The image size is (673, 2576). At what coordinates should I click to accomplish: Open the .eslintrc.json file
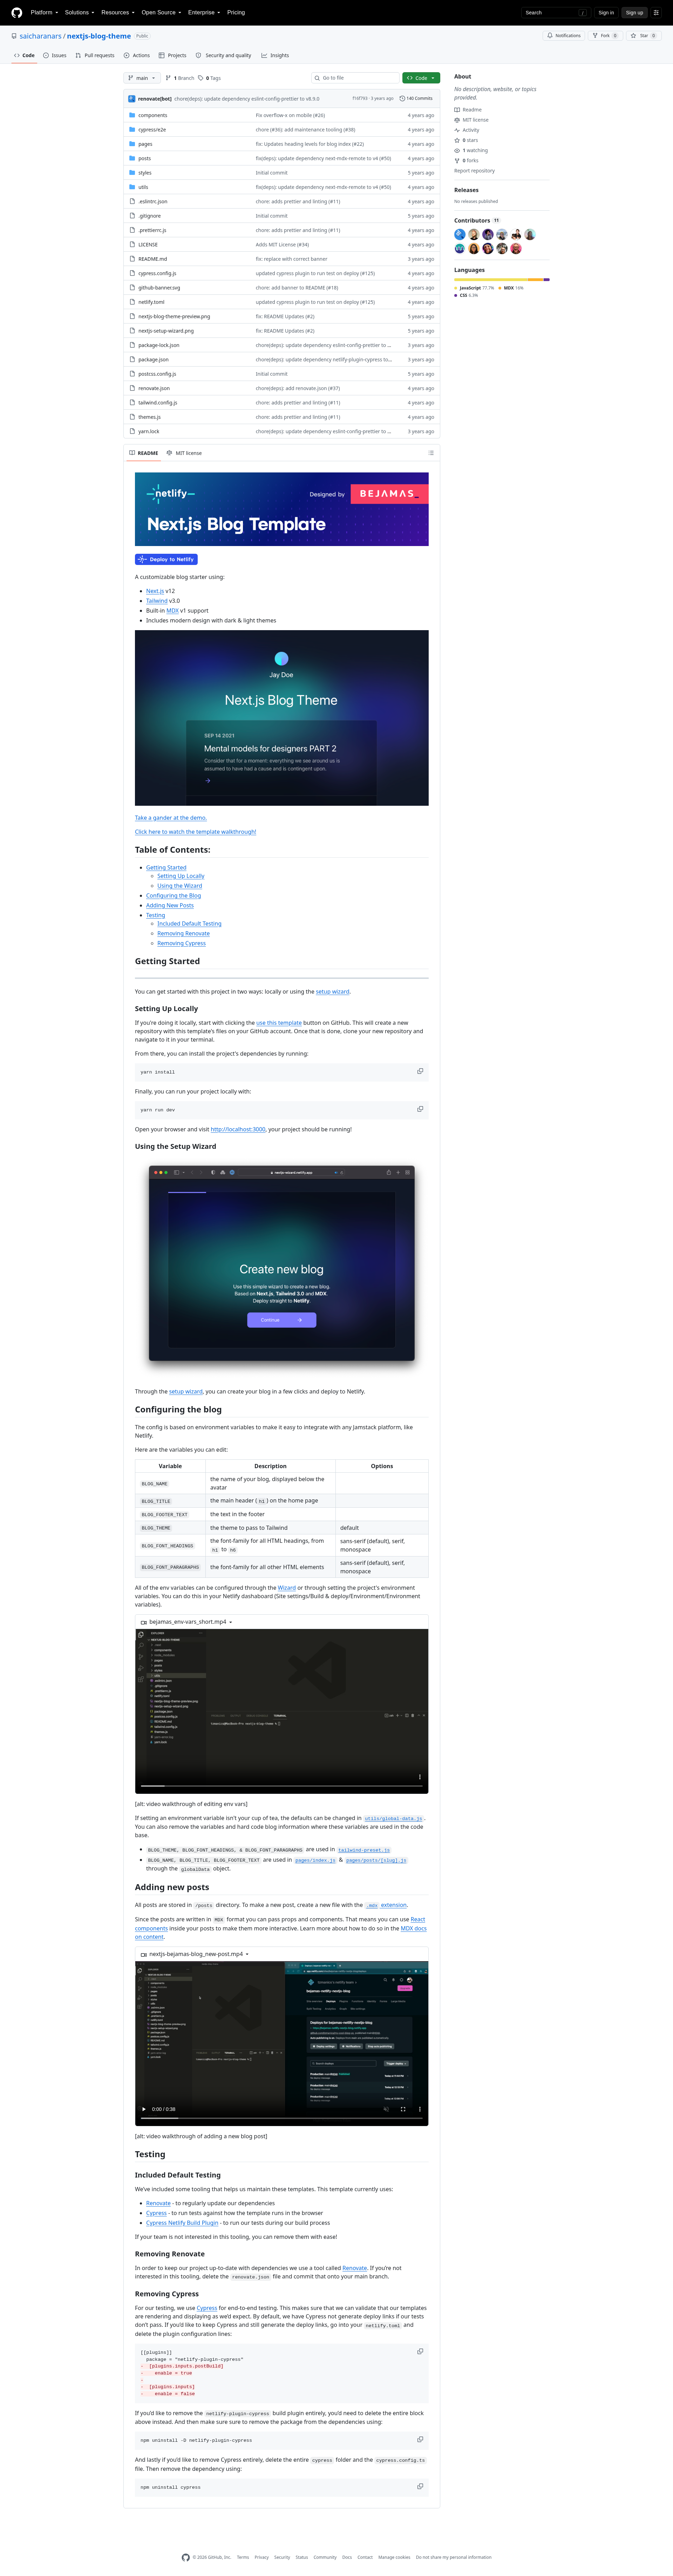152,201
